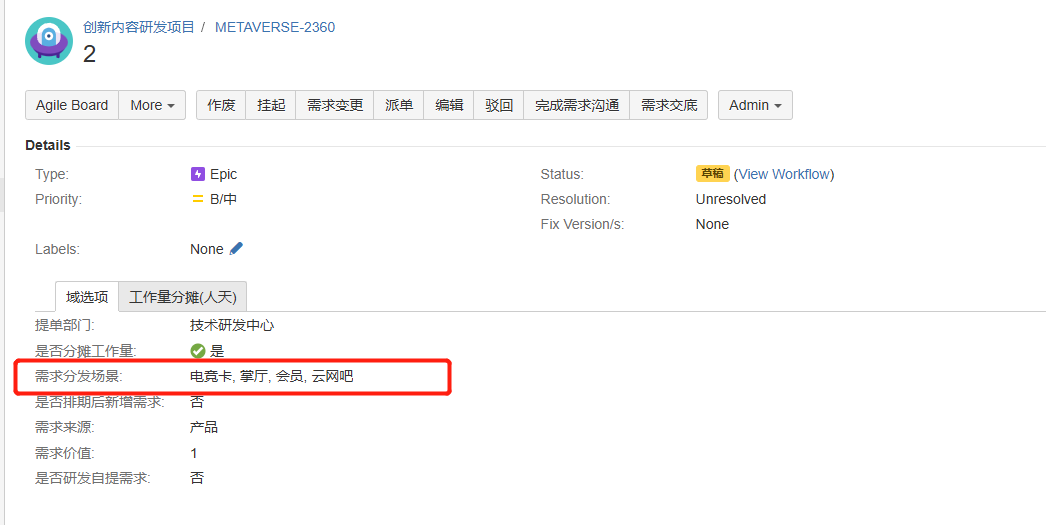Screen dimensions: 1047x525
Task: Click the 提单部门 field label
Action: (65, 325)
